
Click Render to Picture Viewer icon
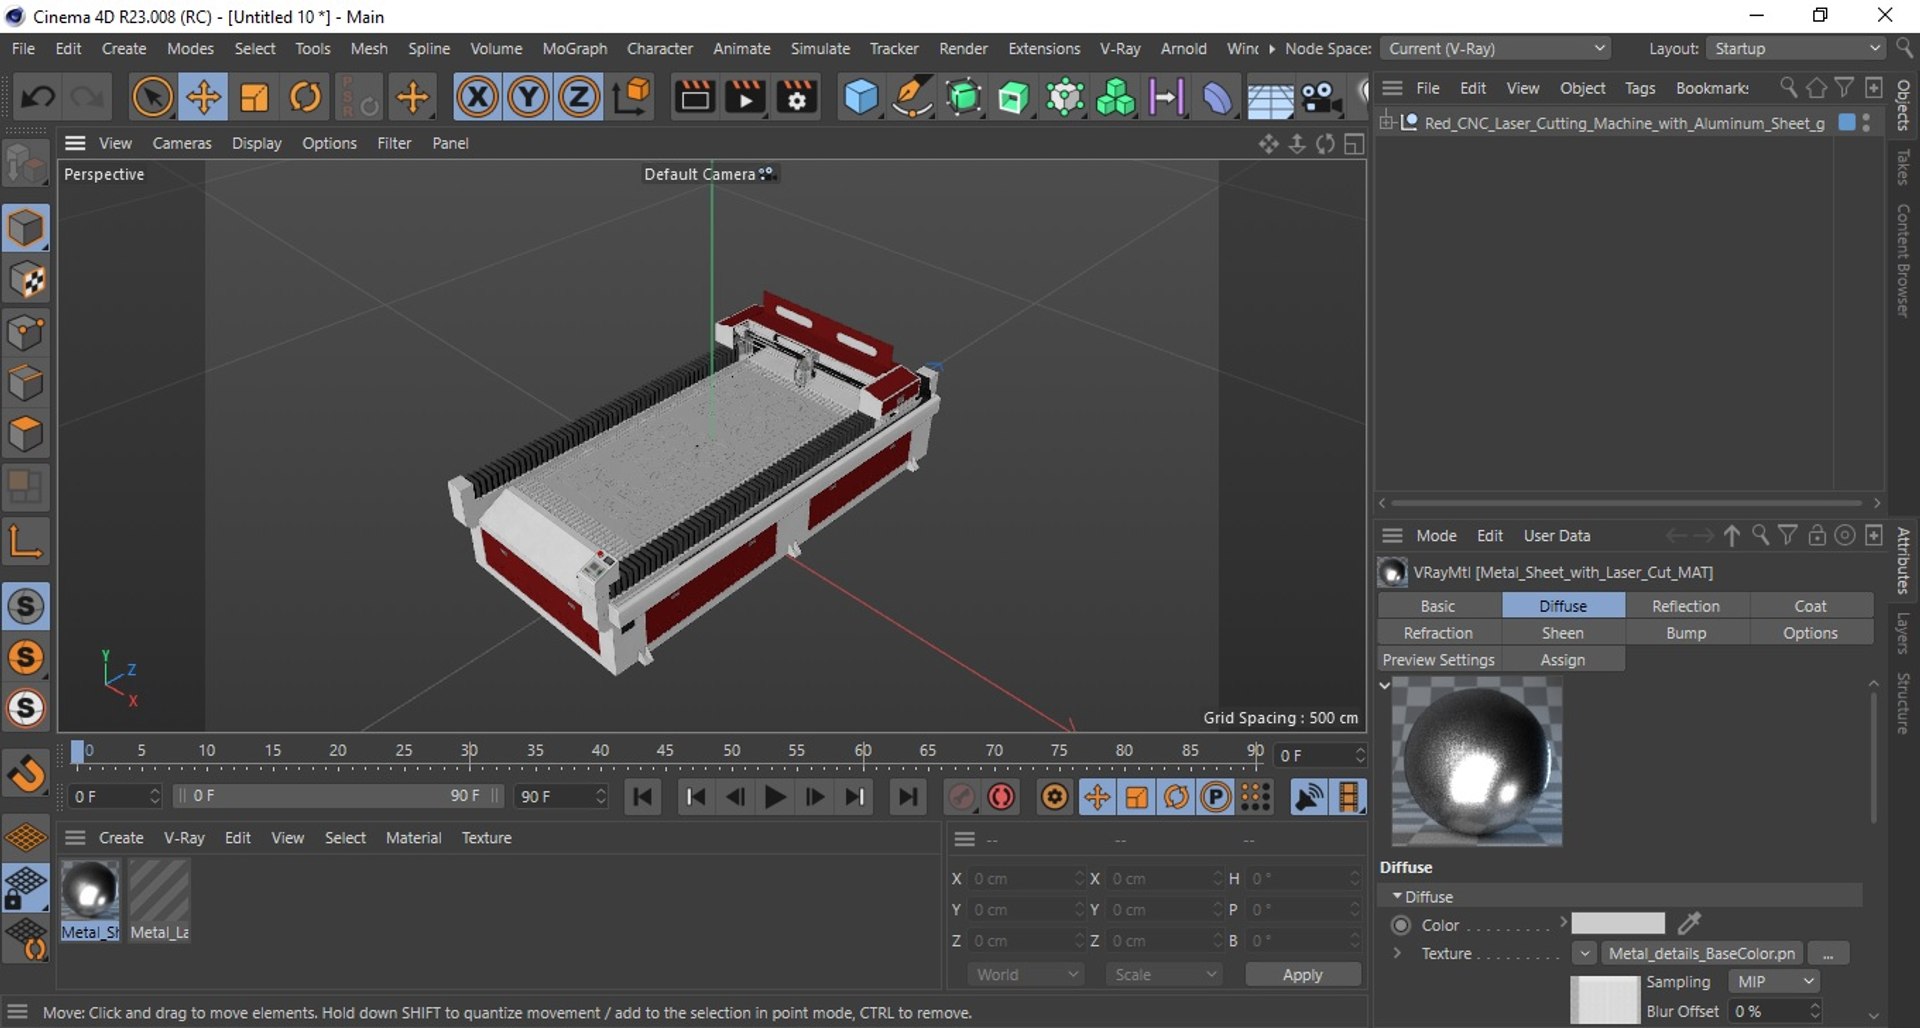click(746, 97)
